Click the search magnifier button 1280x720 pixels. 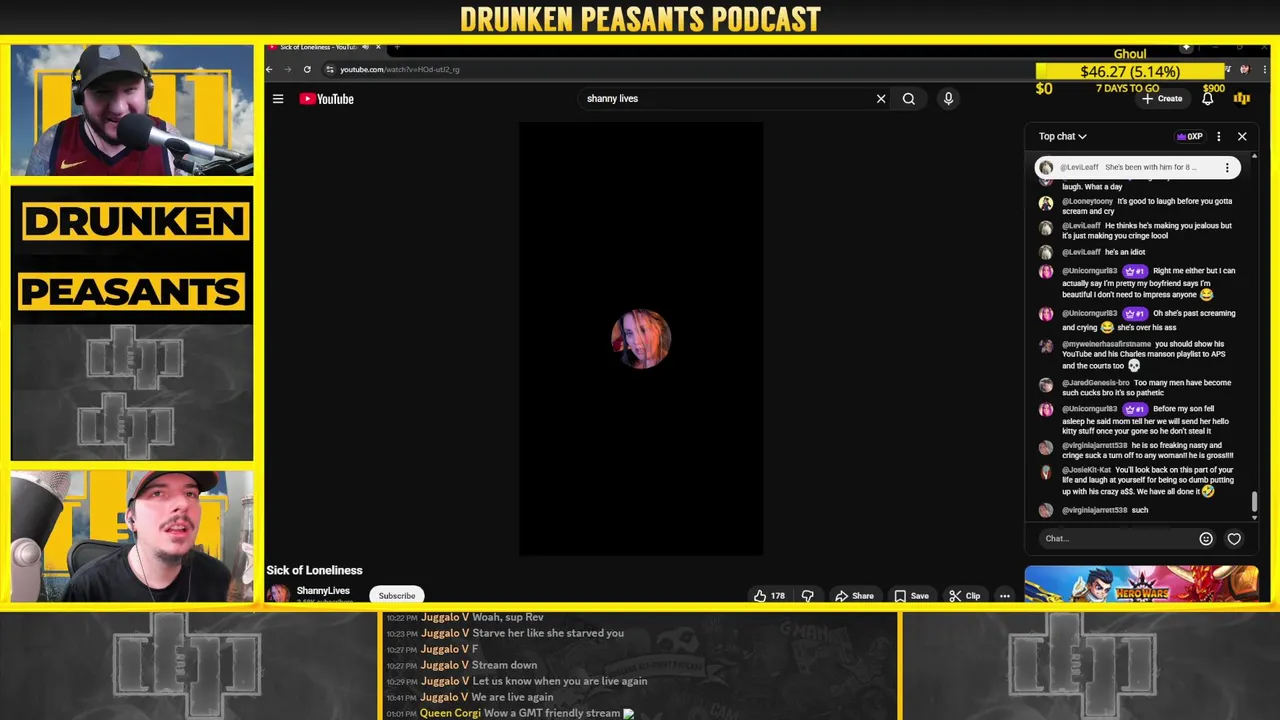(909, 99)
